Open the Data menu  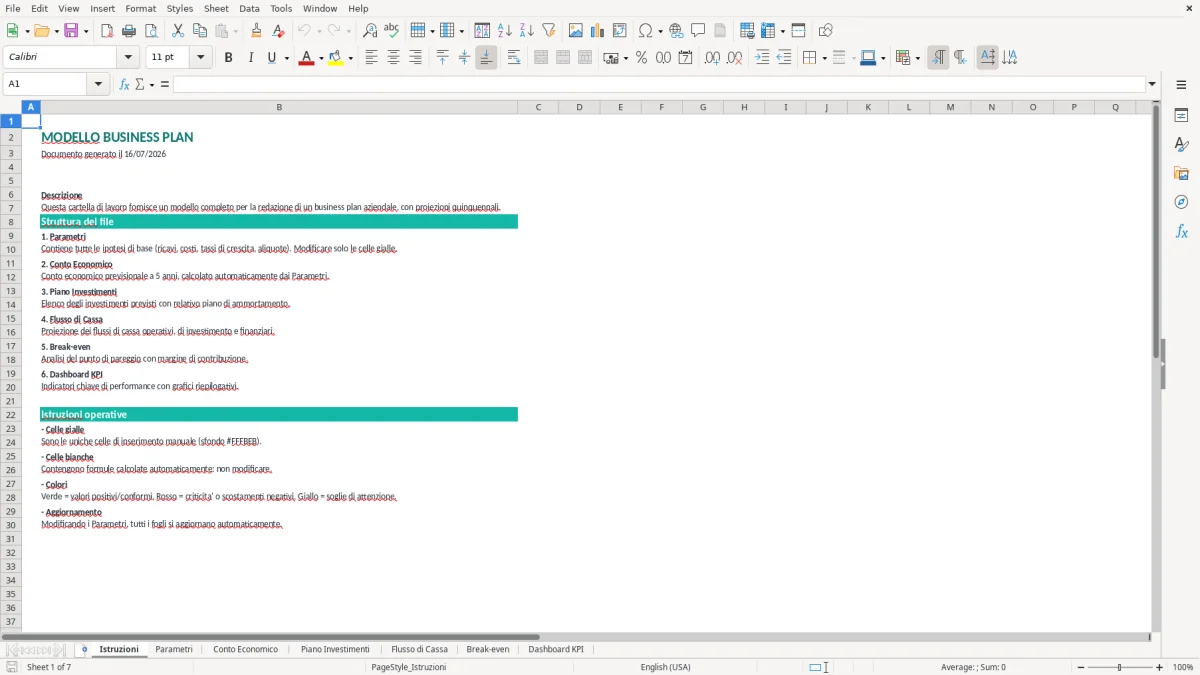click(x=249, y=8)
